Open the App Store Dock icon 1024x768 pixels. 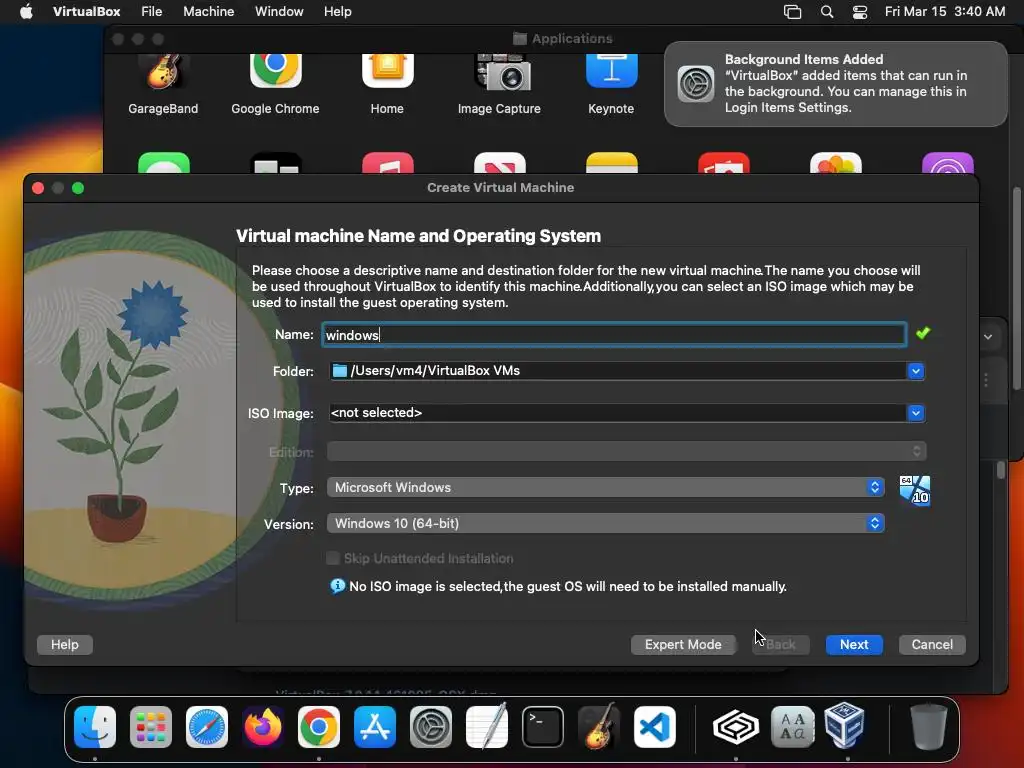tap(375, 727)
